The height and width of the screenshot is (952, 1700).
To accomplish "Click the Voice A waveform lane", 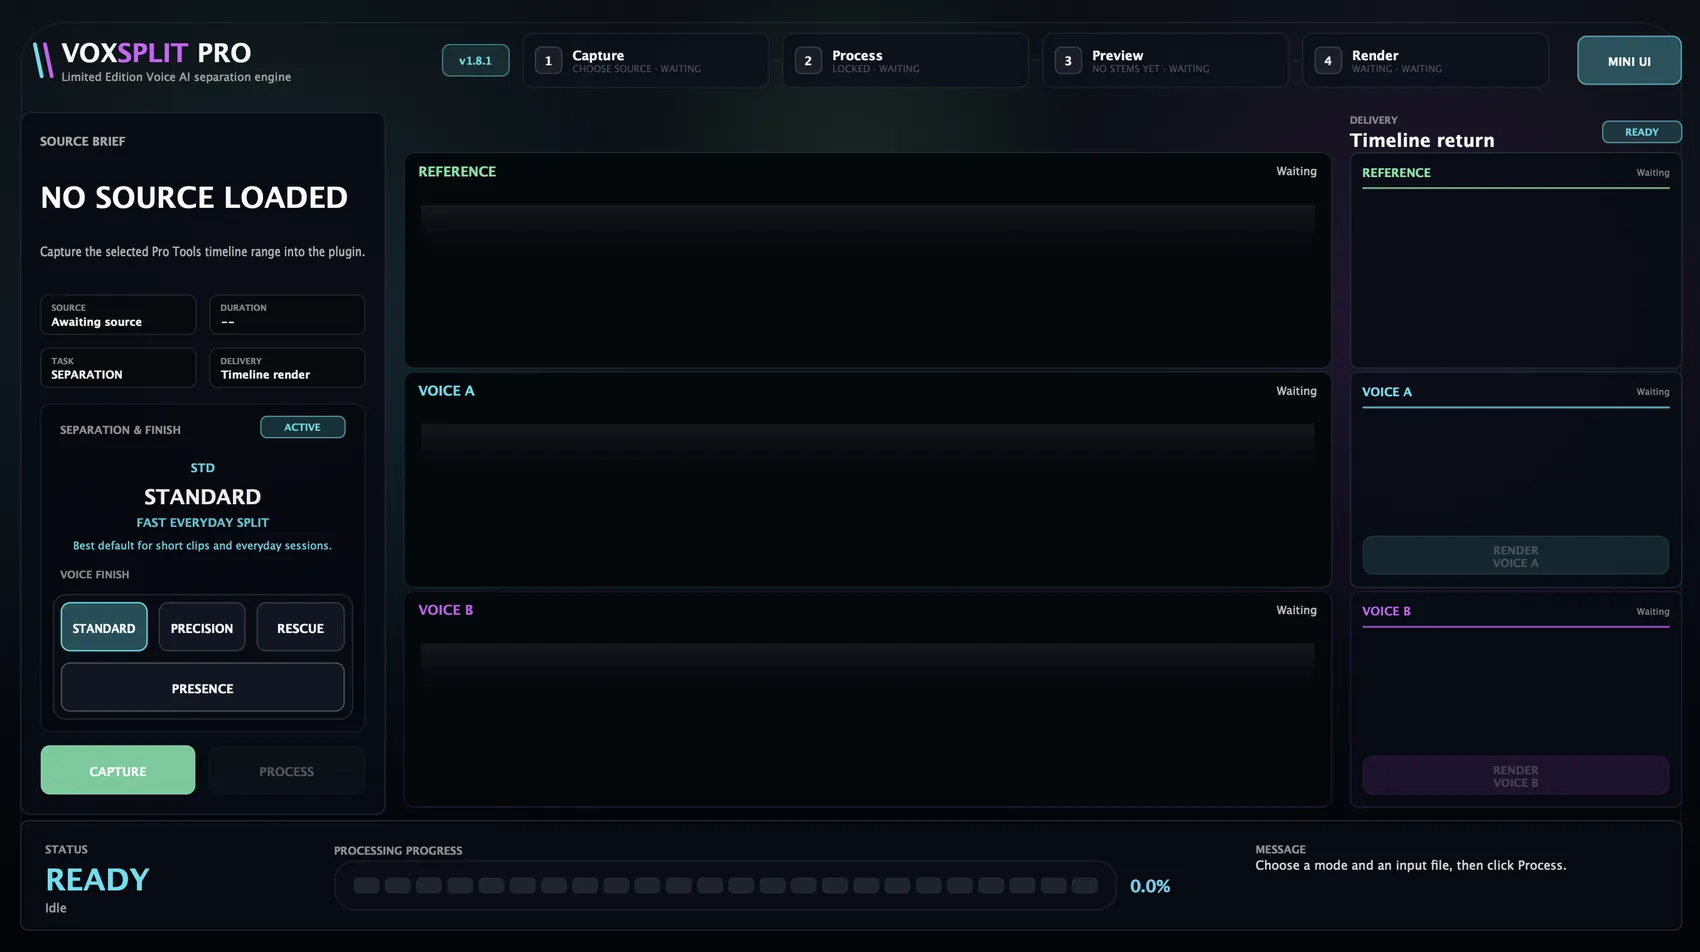I will click(867, 480).
